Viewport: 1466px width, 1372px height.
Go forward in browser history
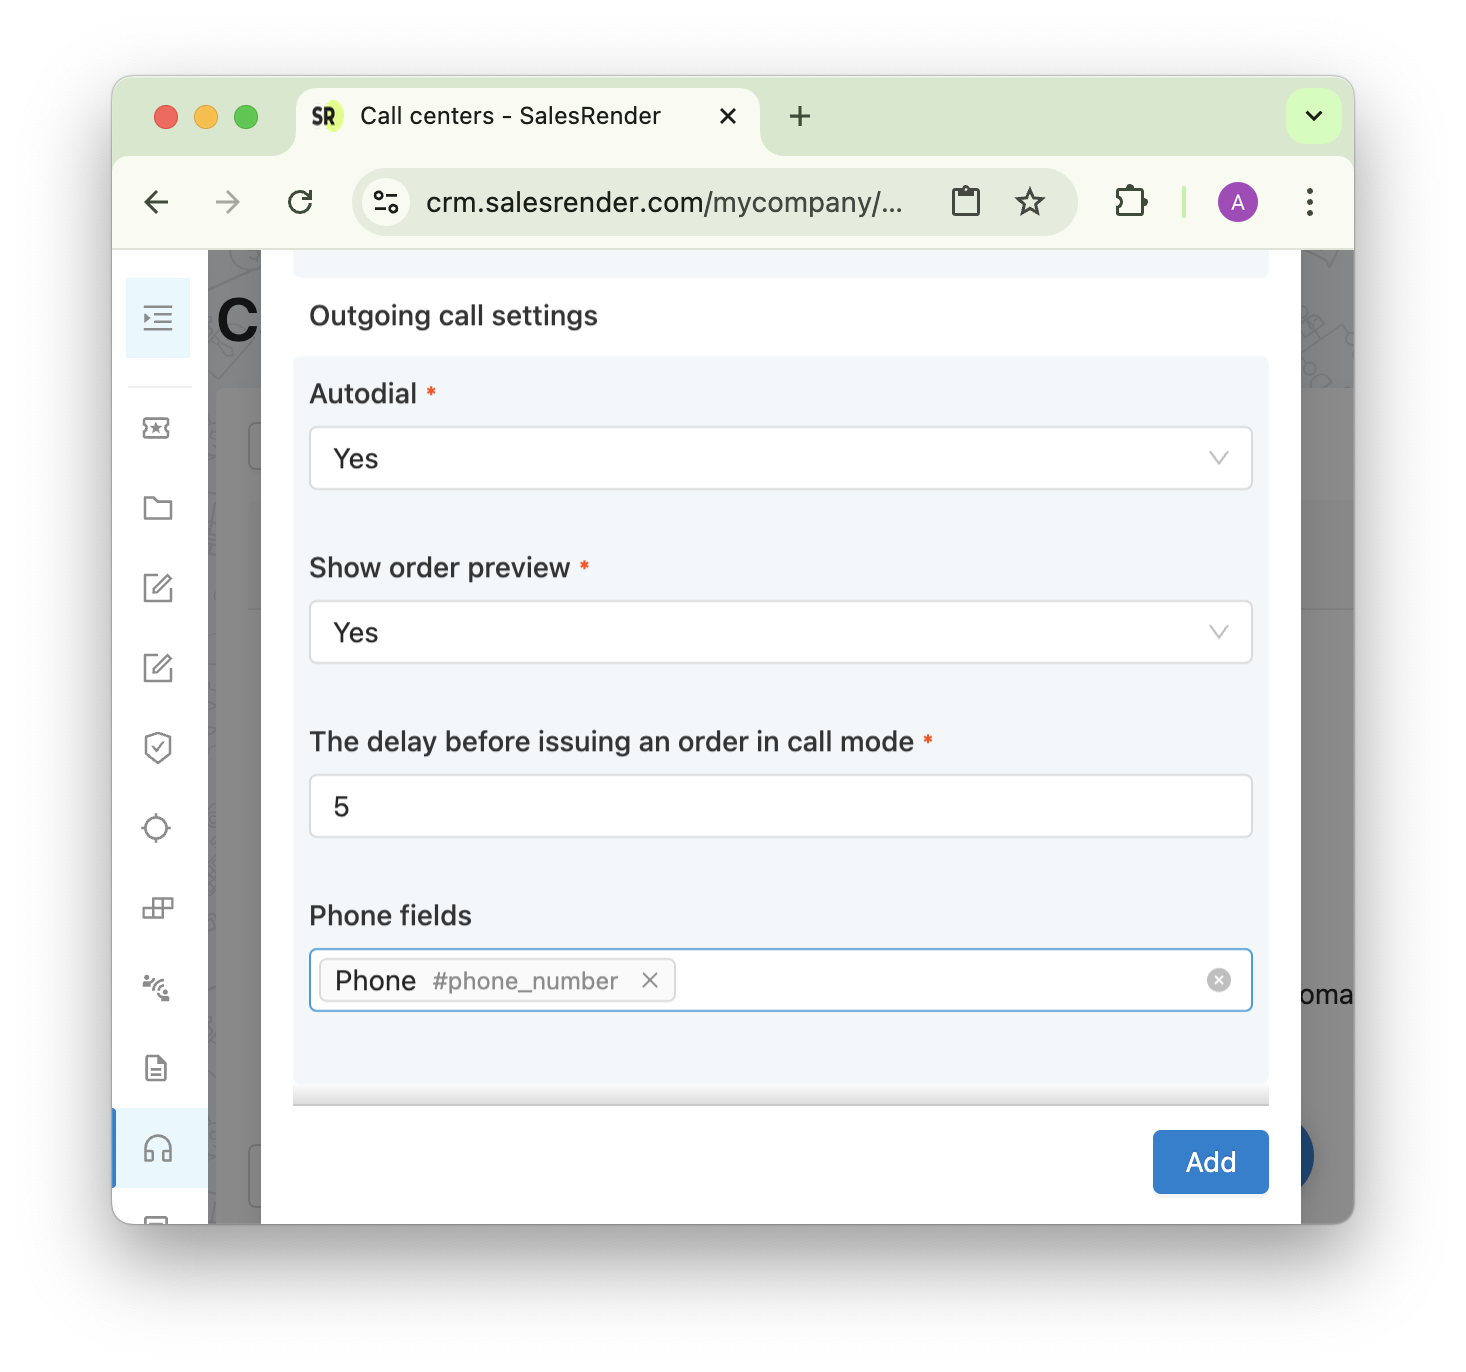point(228,202)
